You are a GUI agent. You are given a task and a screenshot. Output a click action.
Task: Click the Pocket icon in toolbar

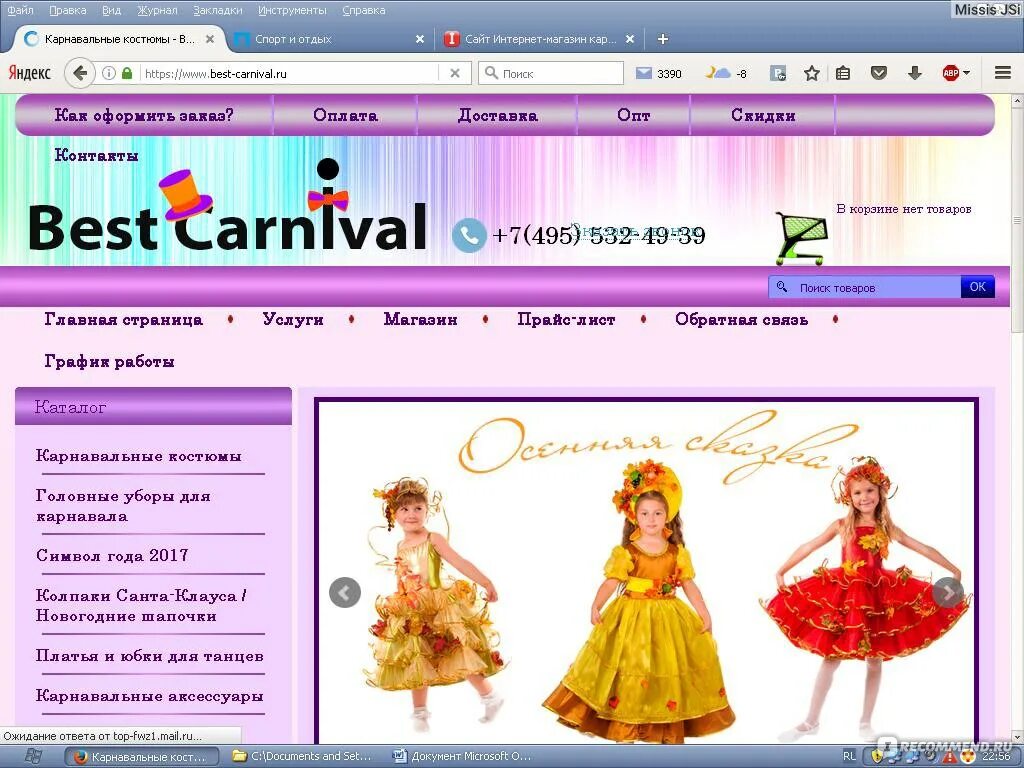[x=879, y=73]
